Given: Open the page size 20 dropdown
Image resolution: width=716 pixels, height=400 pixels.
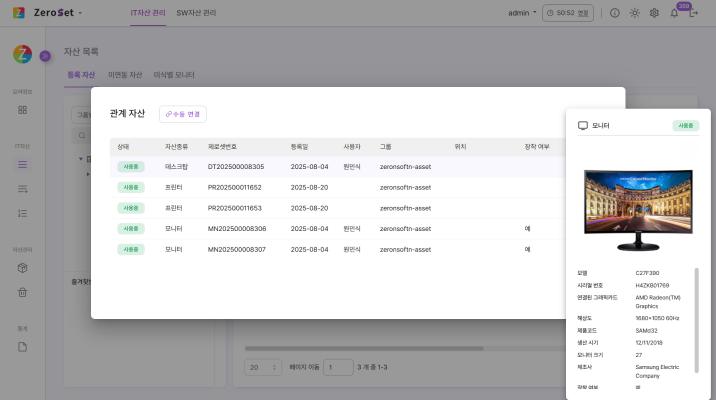Looking at the screenshot, I should coord(263,367).
